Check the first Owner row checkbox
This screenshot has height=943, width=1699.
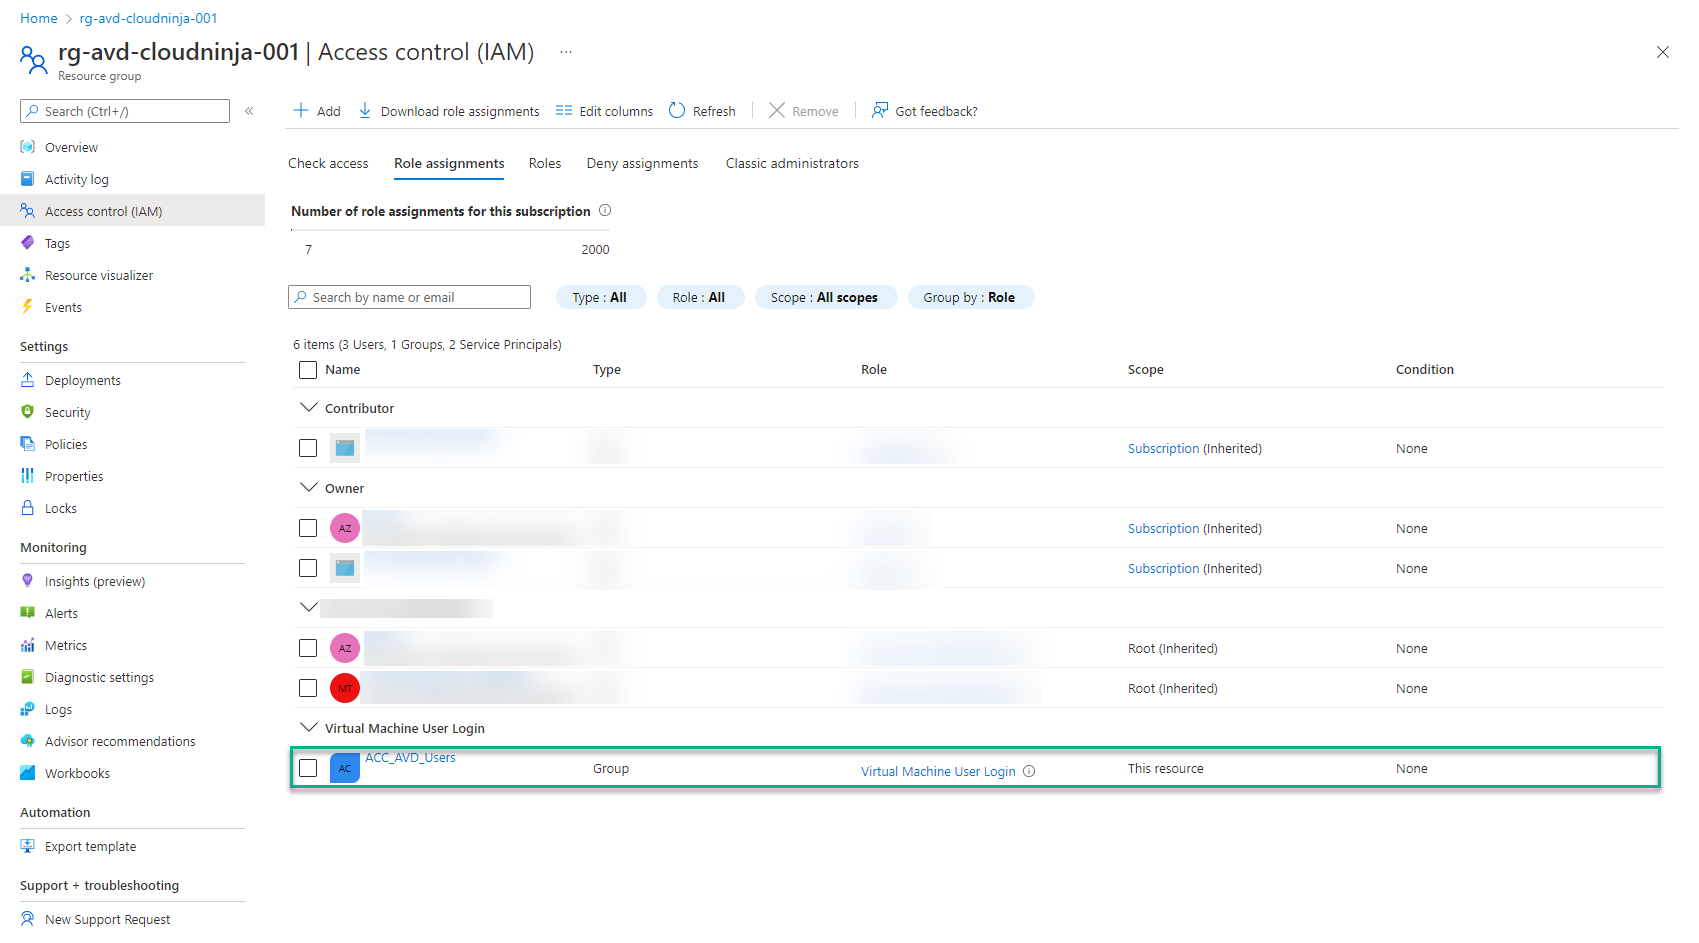pos(308,528)
